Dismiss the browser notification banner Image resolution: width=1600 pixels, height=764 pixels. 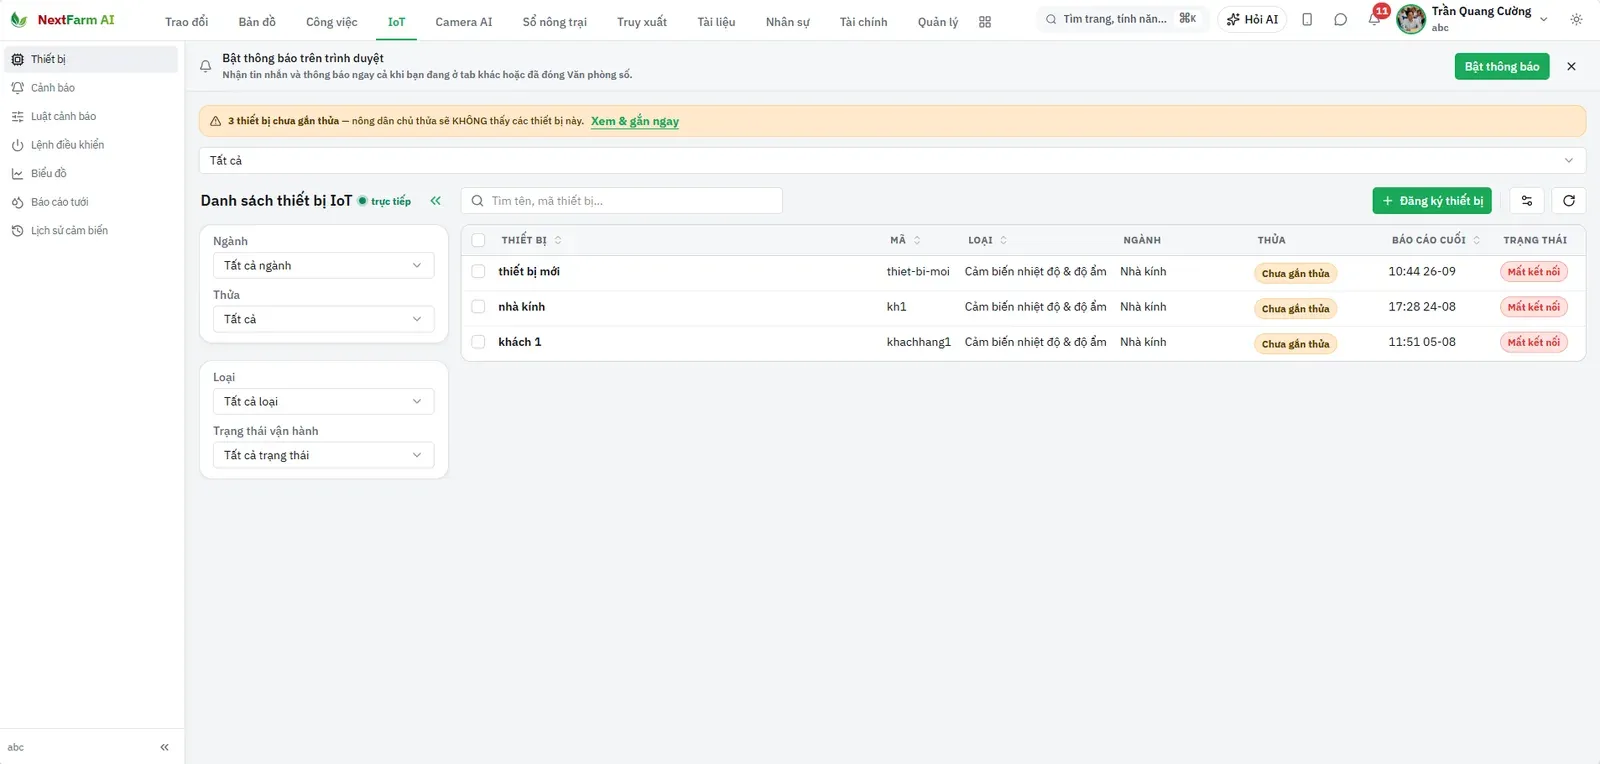click(x=1571, y=66)
